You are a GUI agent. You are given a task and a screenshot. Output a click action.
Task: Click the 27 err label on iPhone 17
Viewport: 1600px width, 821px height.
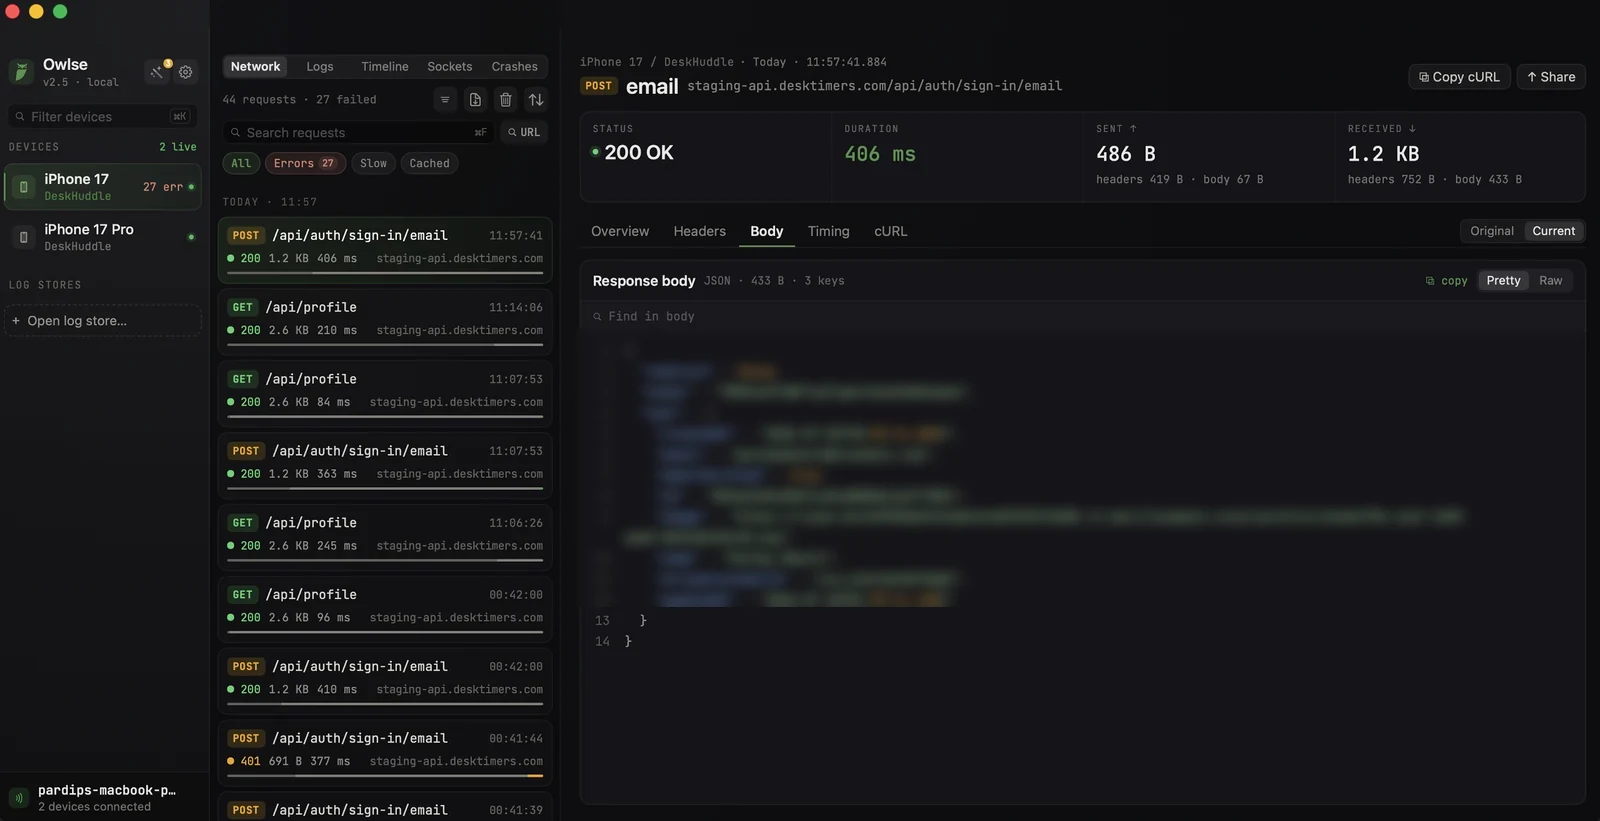point(163,187)
